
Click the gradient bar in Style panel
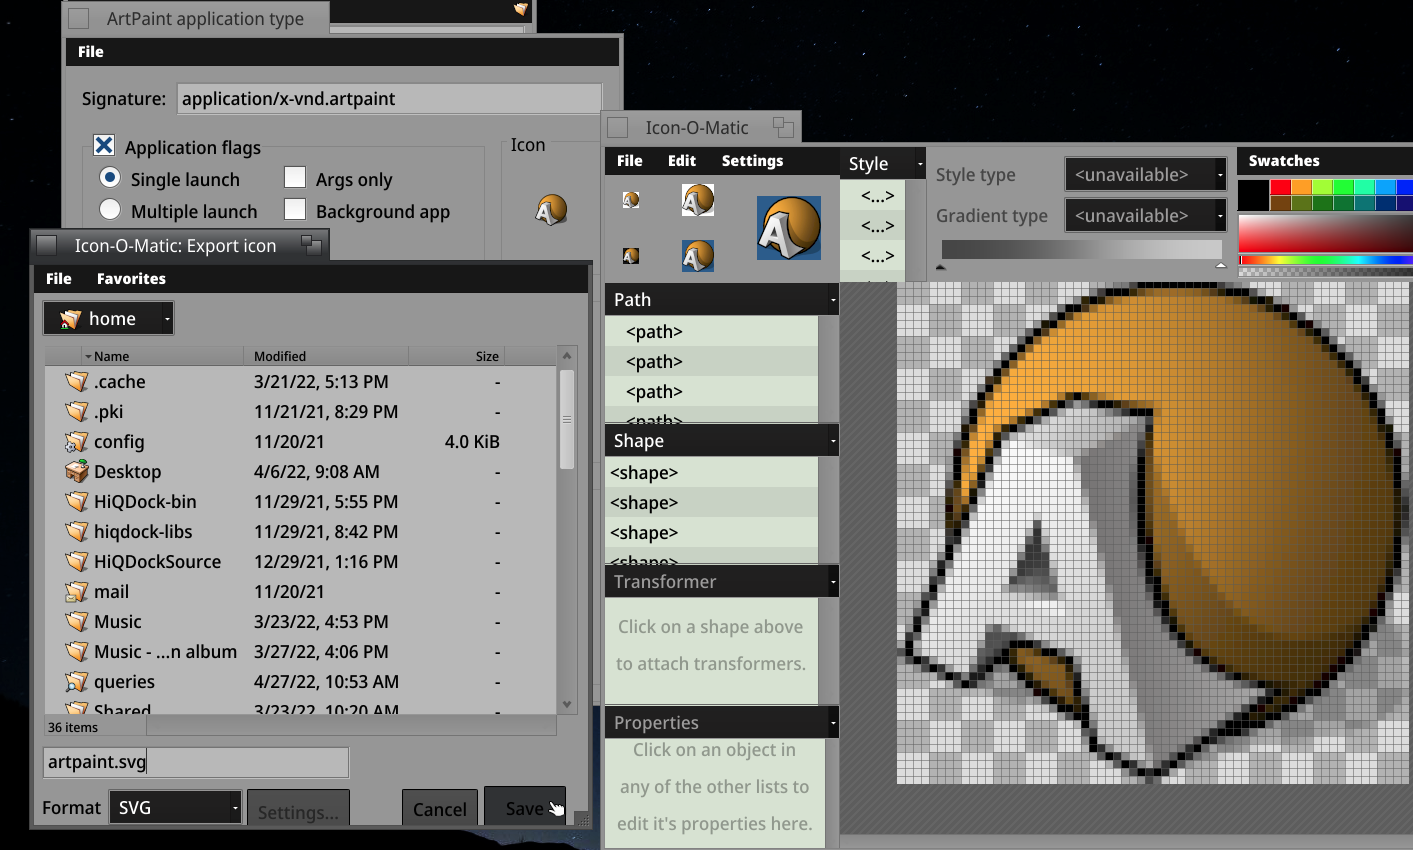coord(1082,250)
